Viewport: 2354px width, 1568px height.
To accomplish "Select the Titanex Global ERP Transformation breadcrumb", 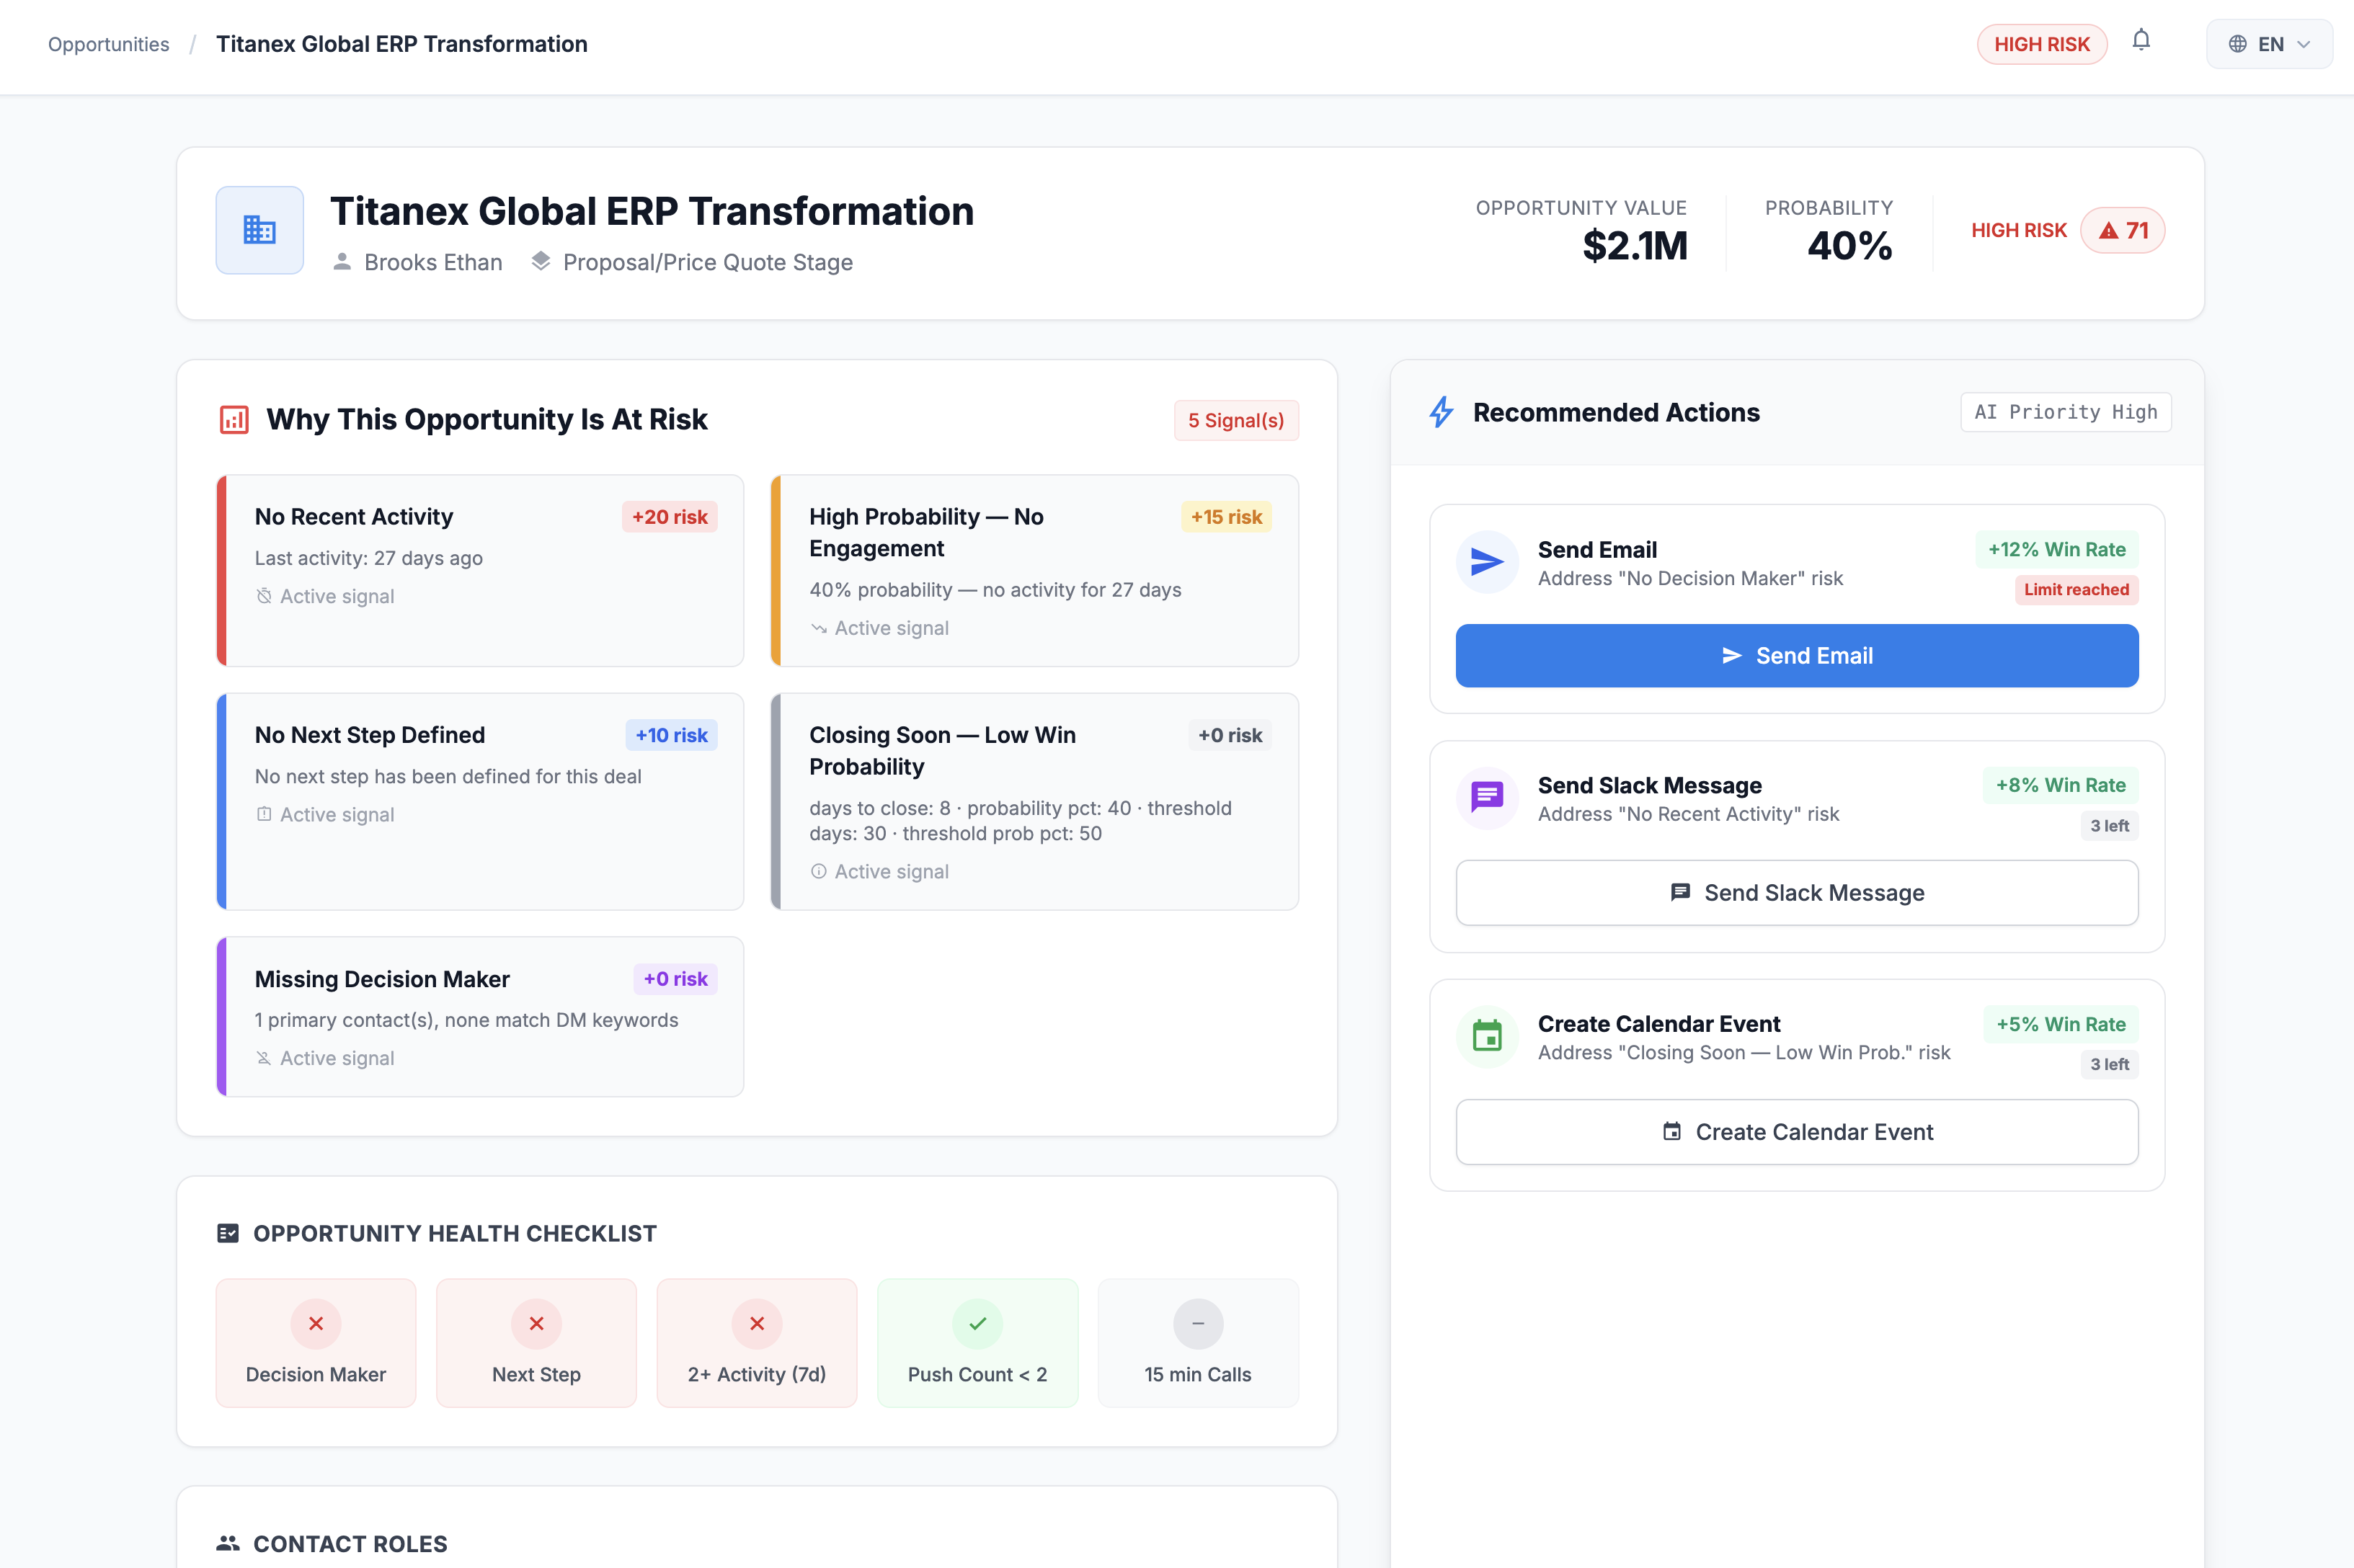I will click(401, 44).
